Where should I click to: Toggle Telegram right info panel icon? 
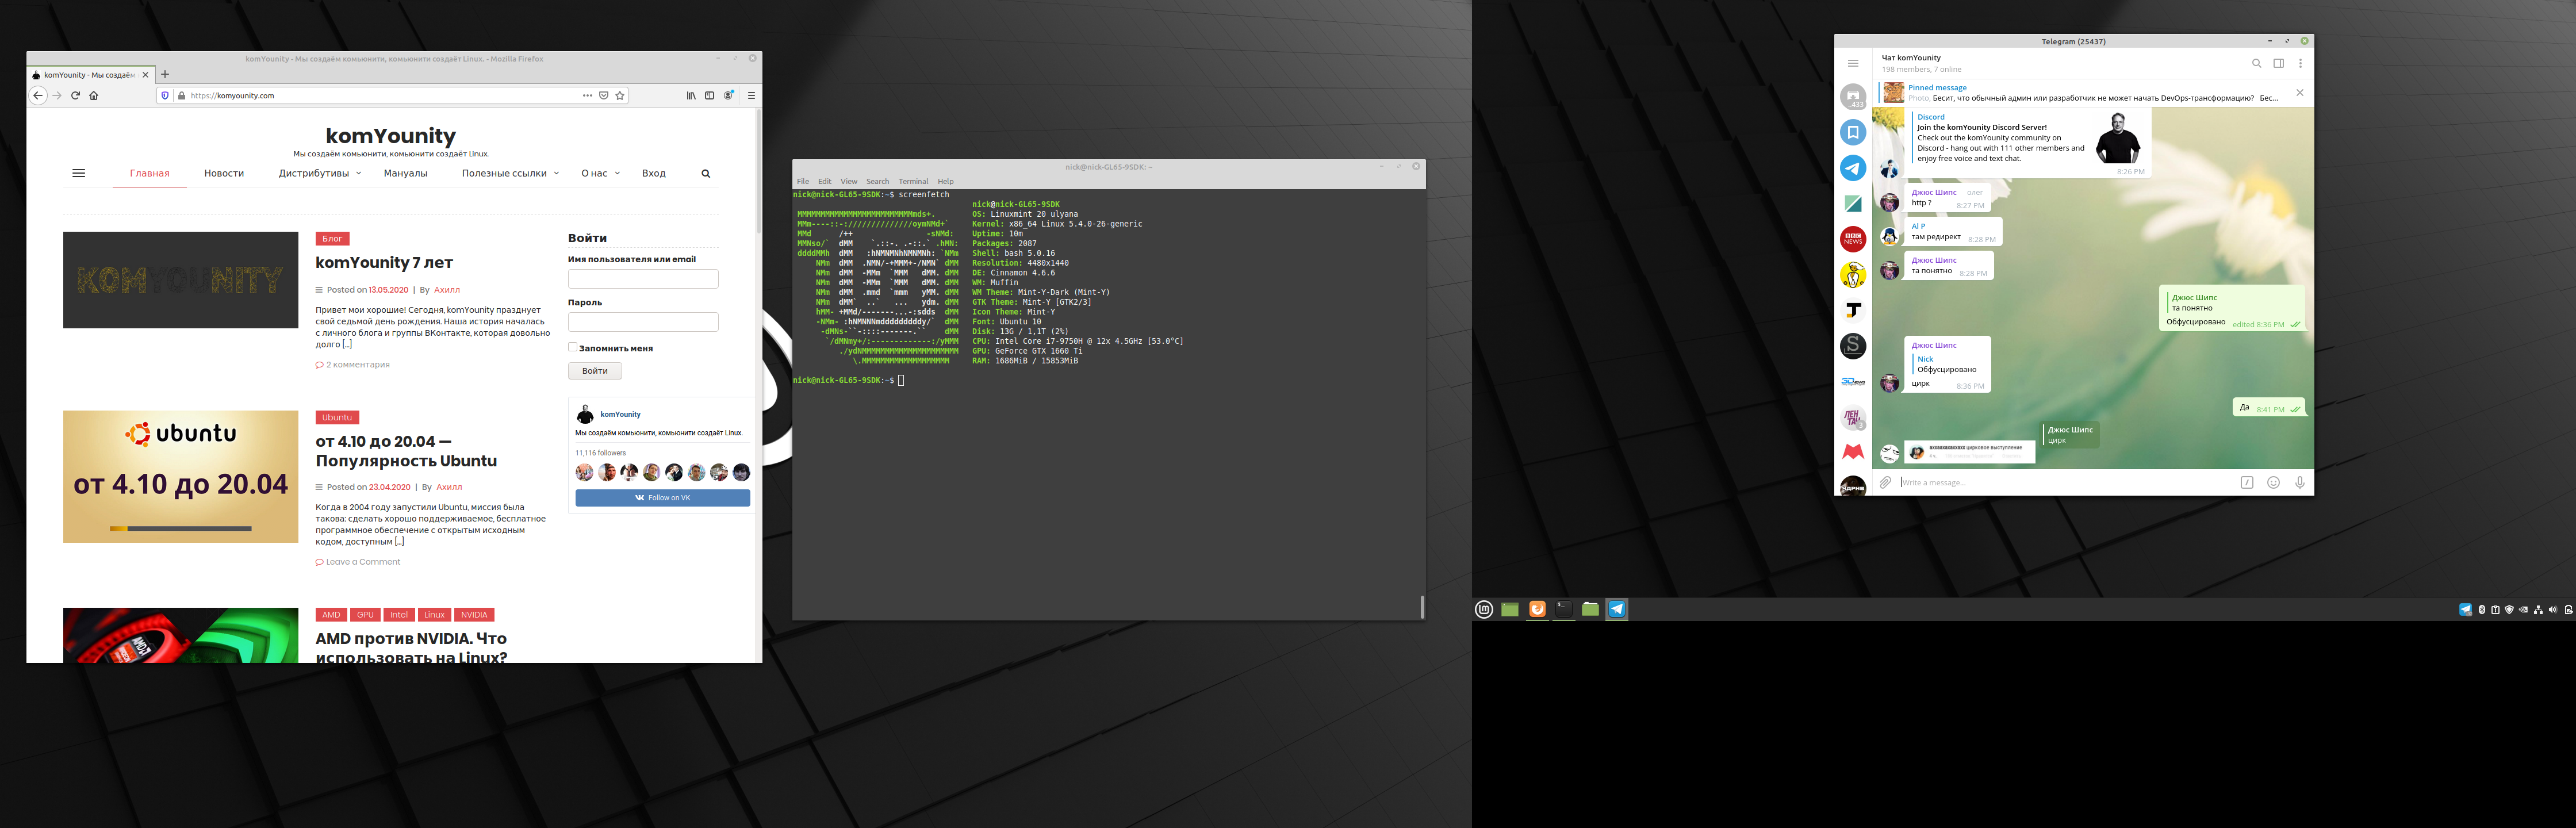[2278, 63]
